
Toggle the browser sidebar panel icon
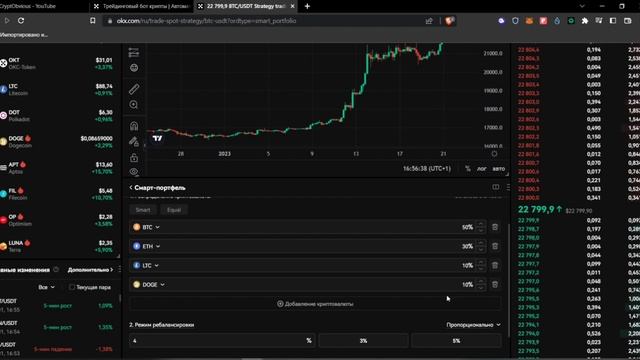pyautogui.click(x=613, y=21)
